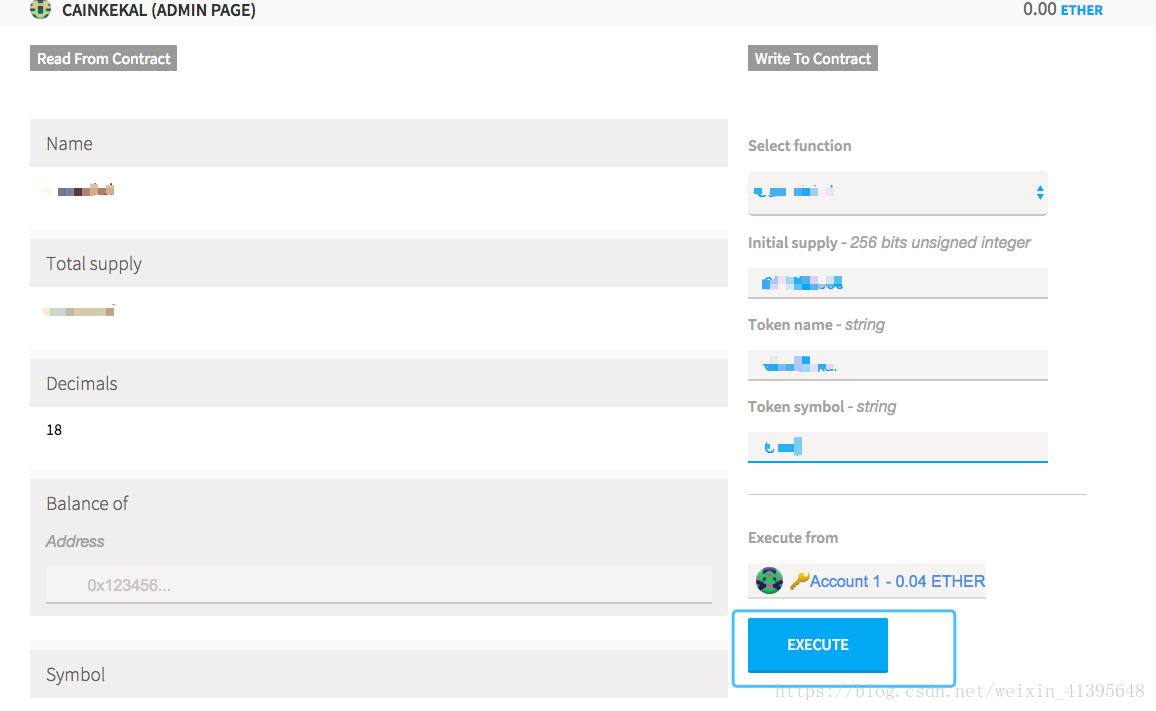The width and height of the screenshot is (1156, 711).
Task: Click the CAINKEKAL contract identicon
Action: click(40, 10)
